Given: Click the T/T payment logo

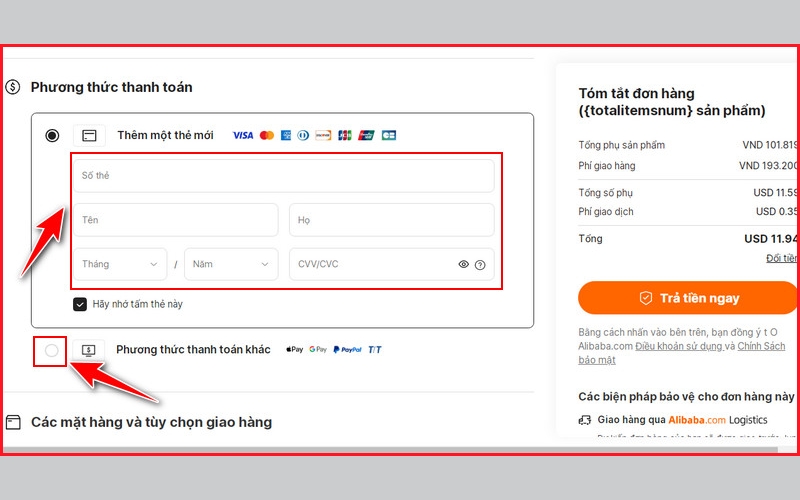Looking at the screenshot, I should pos(375,349).
